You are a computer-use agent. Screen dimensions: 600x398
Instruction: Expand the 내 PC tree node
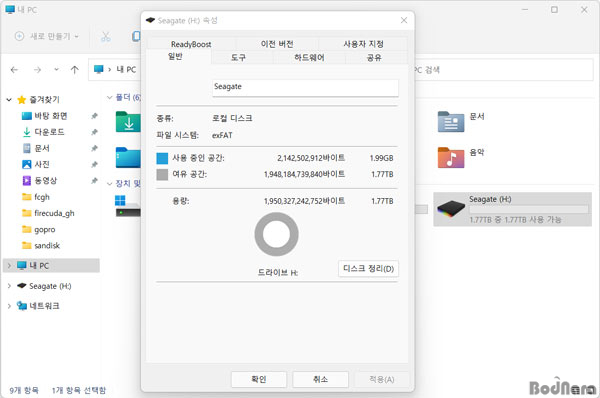point(9,265)
